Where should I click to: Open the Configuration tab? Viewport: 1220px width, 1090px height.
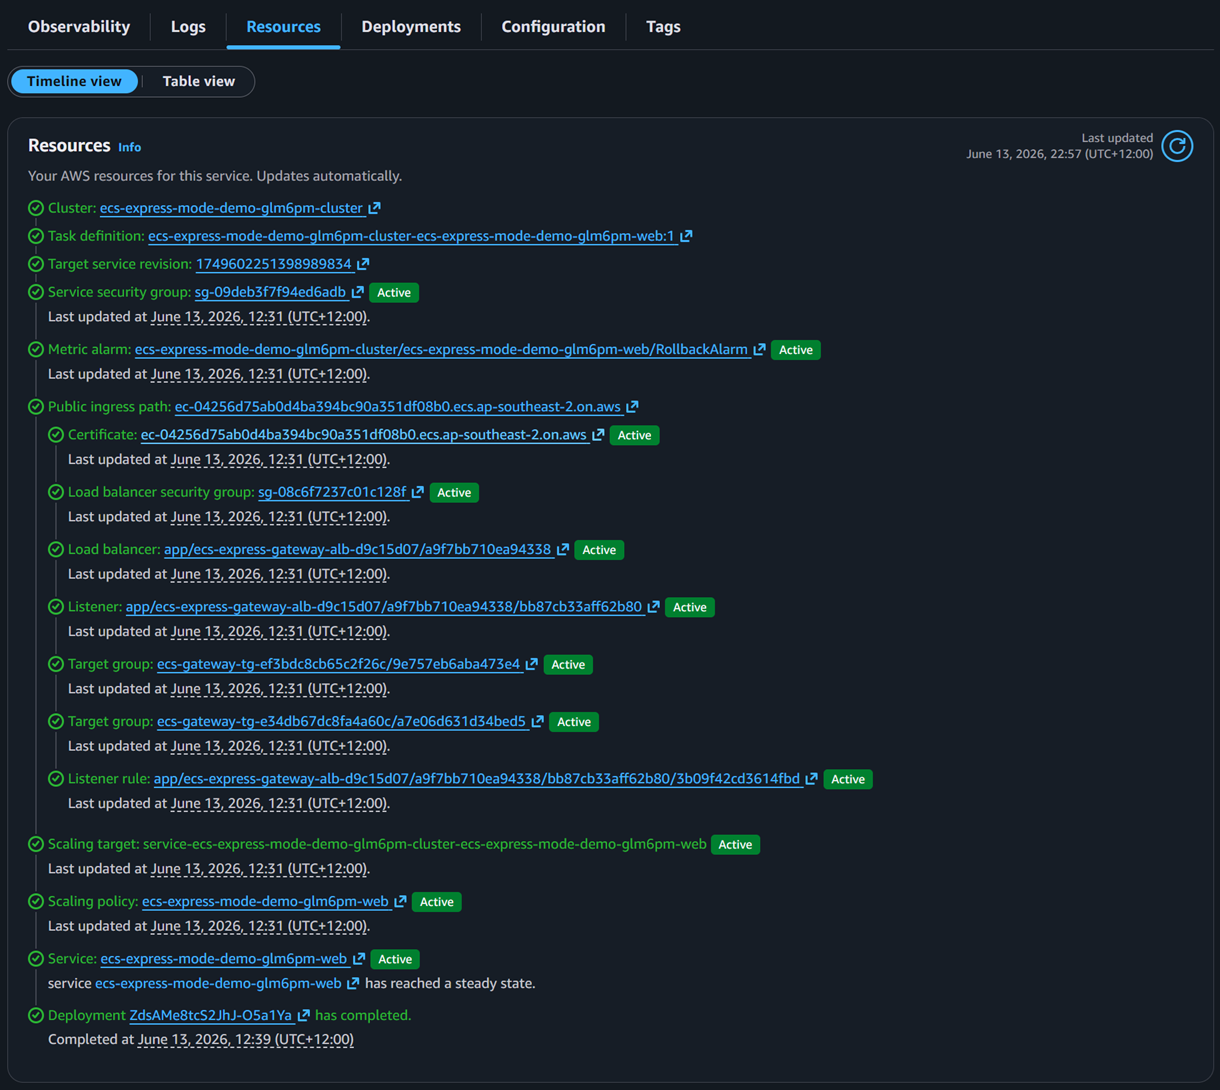(553, 27)
